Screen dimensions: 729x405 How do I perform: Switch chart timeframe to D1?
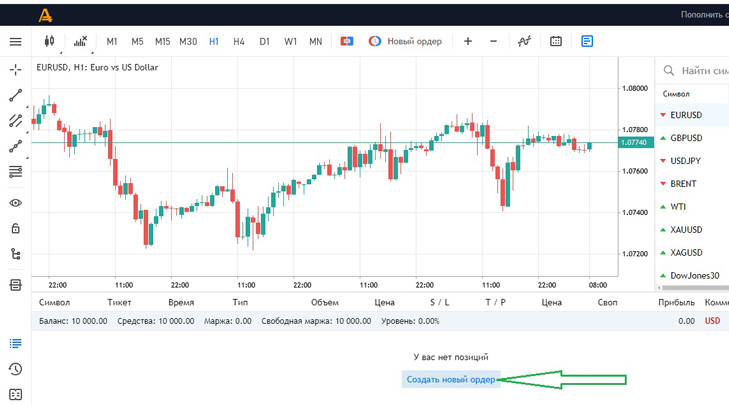click(x=264, y=42)
